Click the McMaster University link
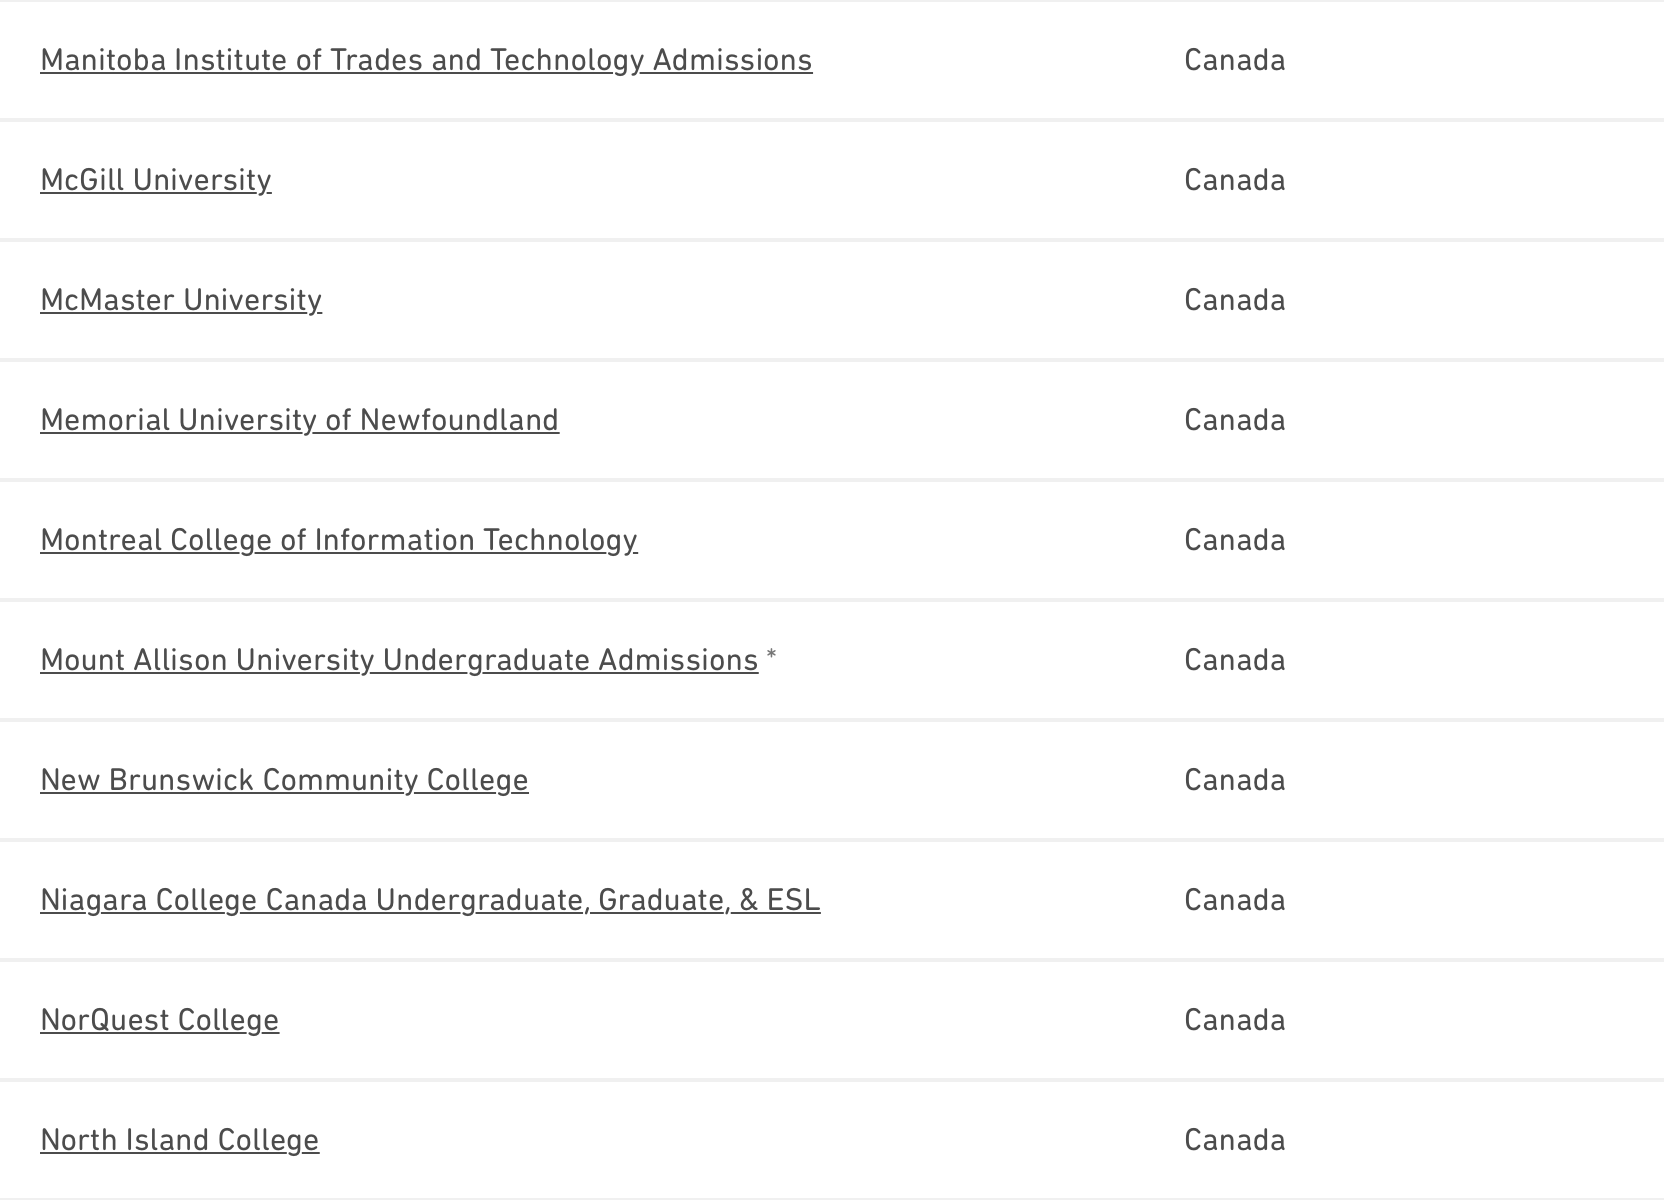The image size is (1664, 1200). (x=181, y=300)
